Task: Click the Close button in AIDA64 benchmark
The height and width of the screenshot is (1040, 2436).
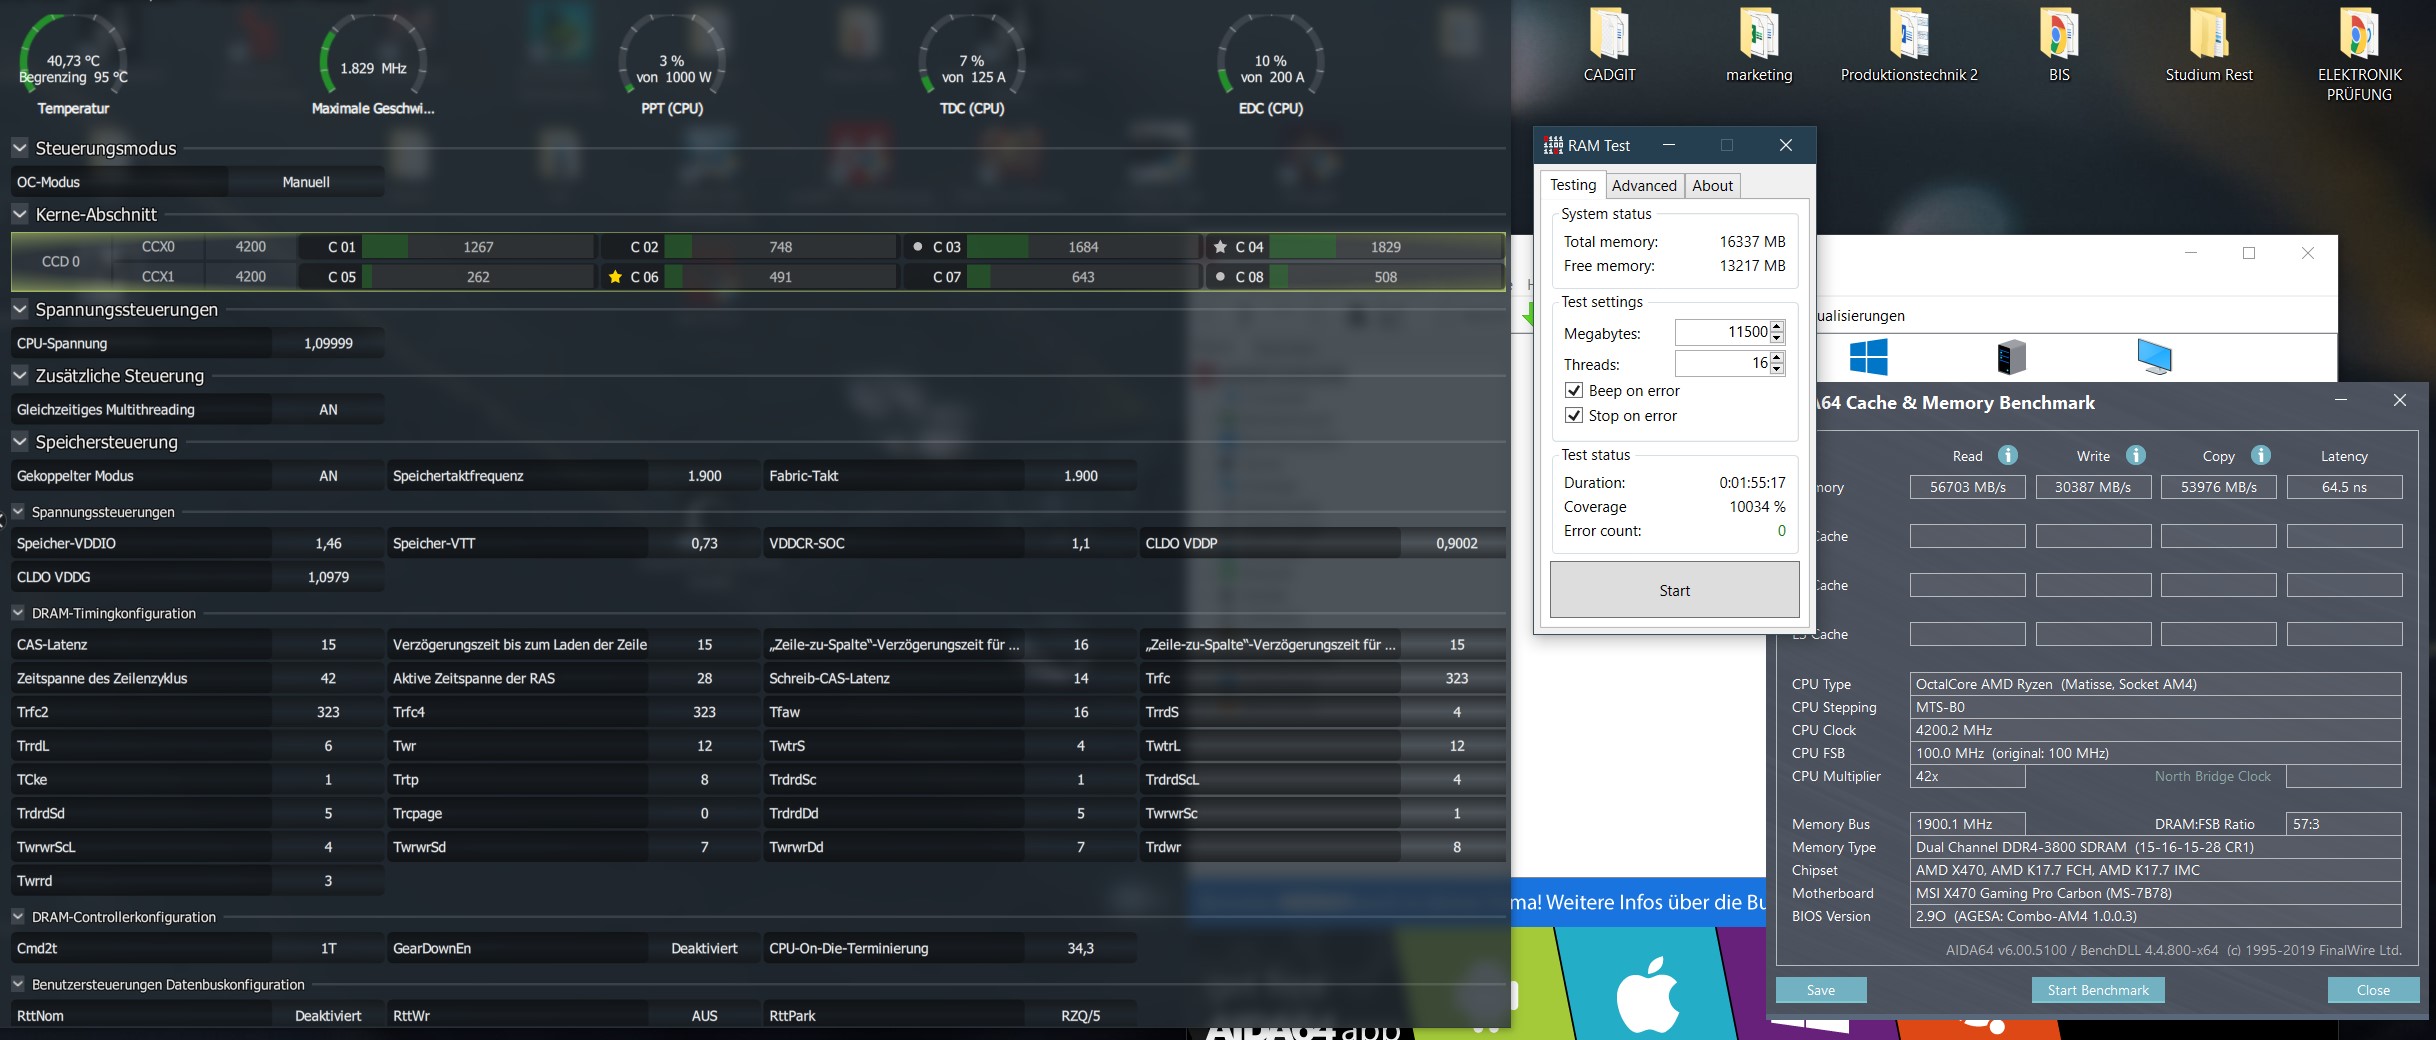Action: point(2373,990)
